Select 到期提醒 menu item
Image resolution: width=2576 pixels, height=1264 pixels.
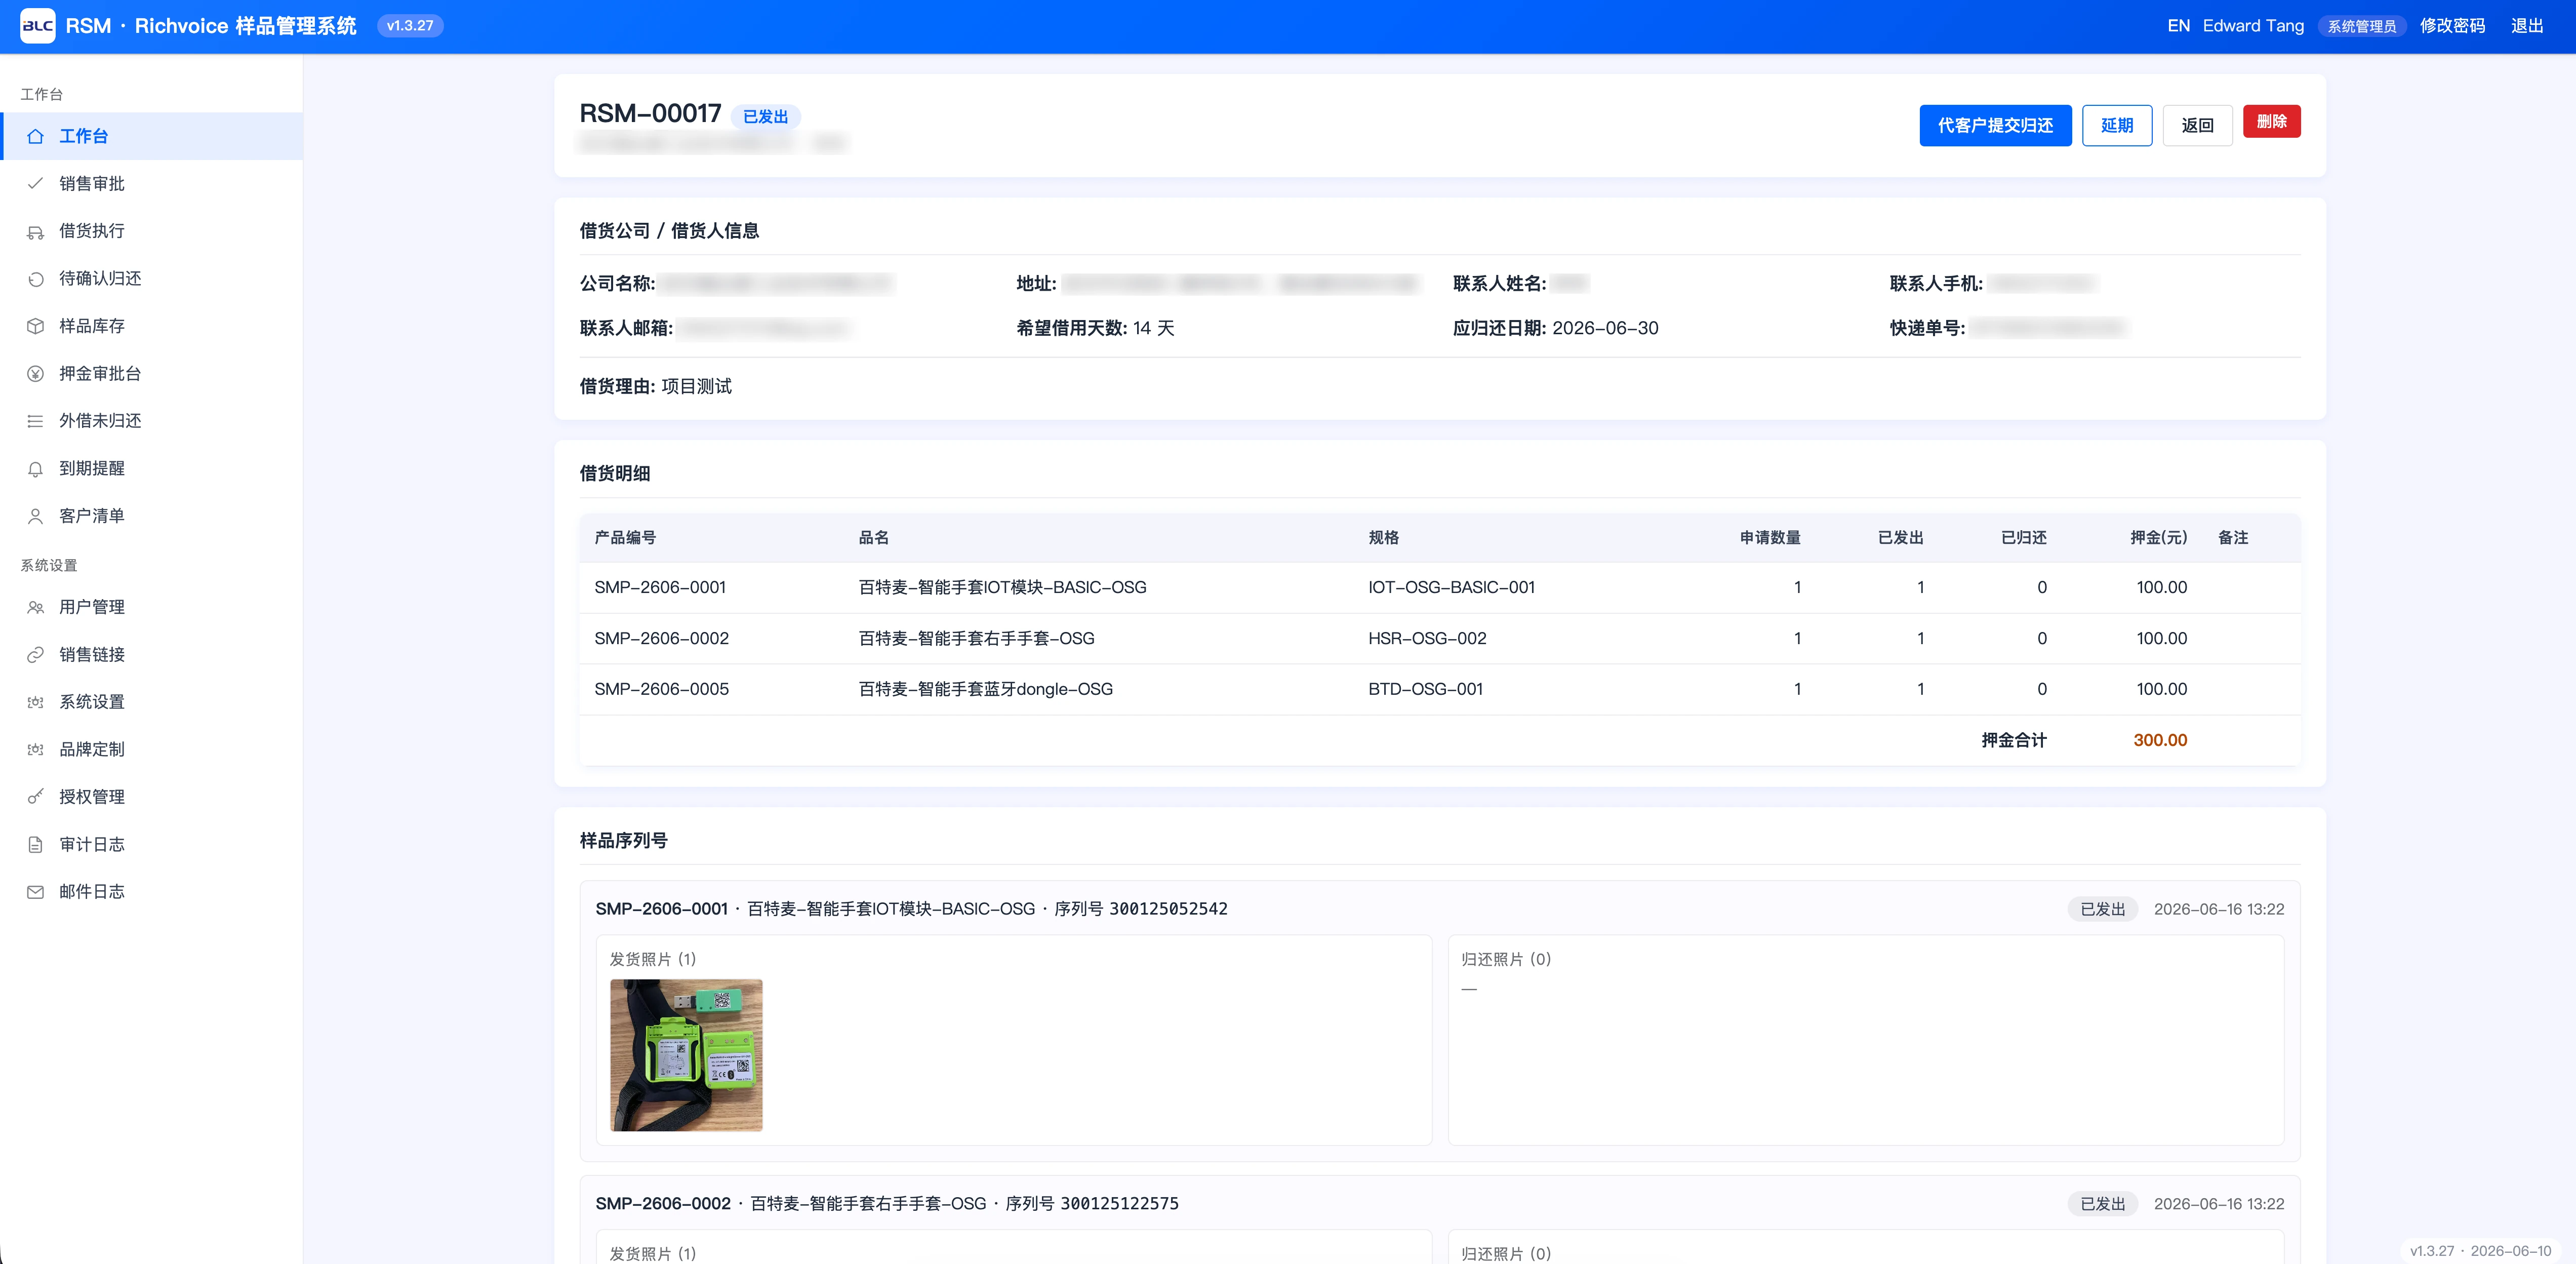pos(152,469)
